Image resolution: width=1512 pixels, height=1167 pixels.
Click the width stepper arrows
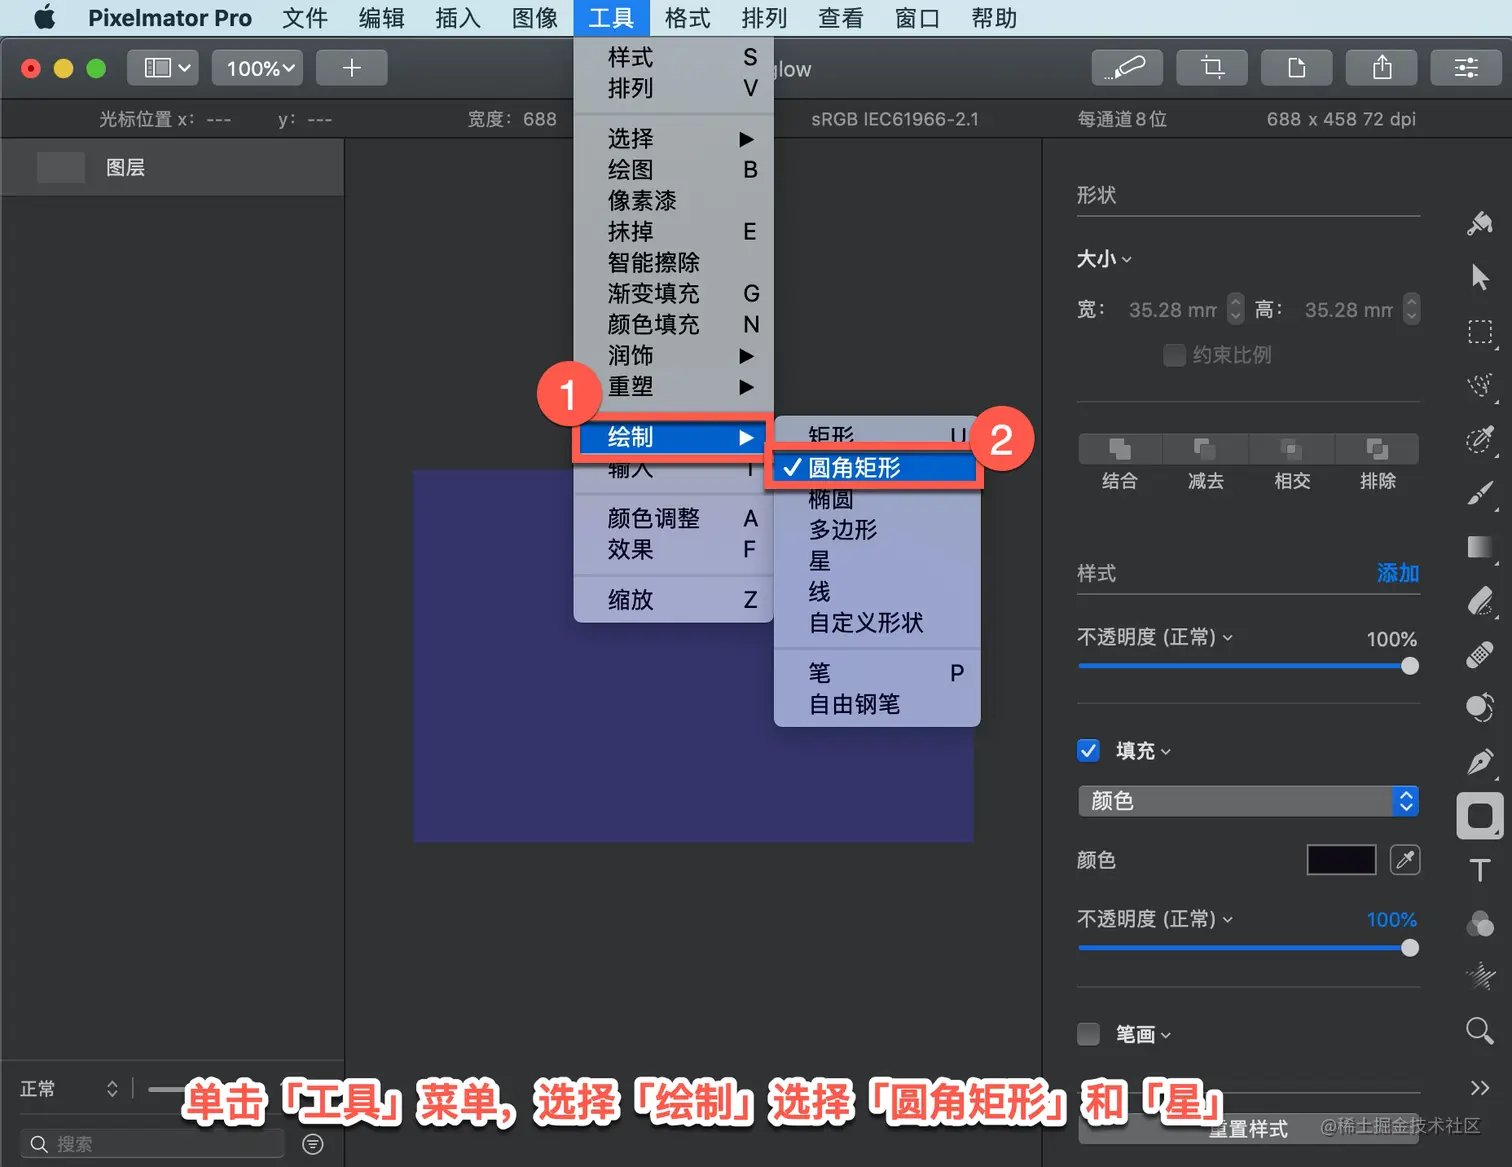pos(1236,309)
